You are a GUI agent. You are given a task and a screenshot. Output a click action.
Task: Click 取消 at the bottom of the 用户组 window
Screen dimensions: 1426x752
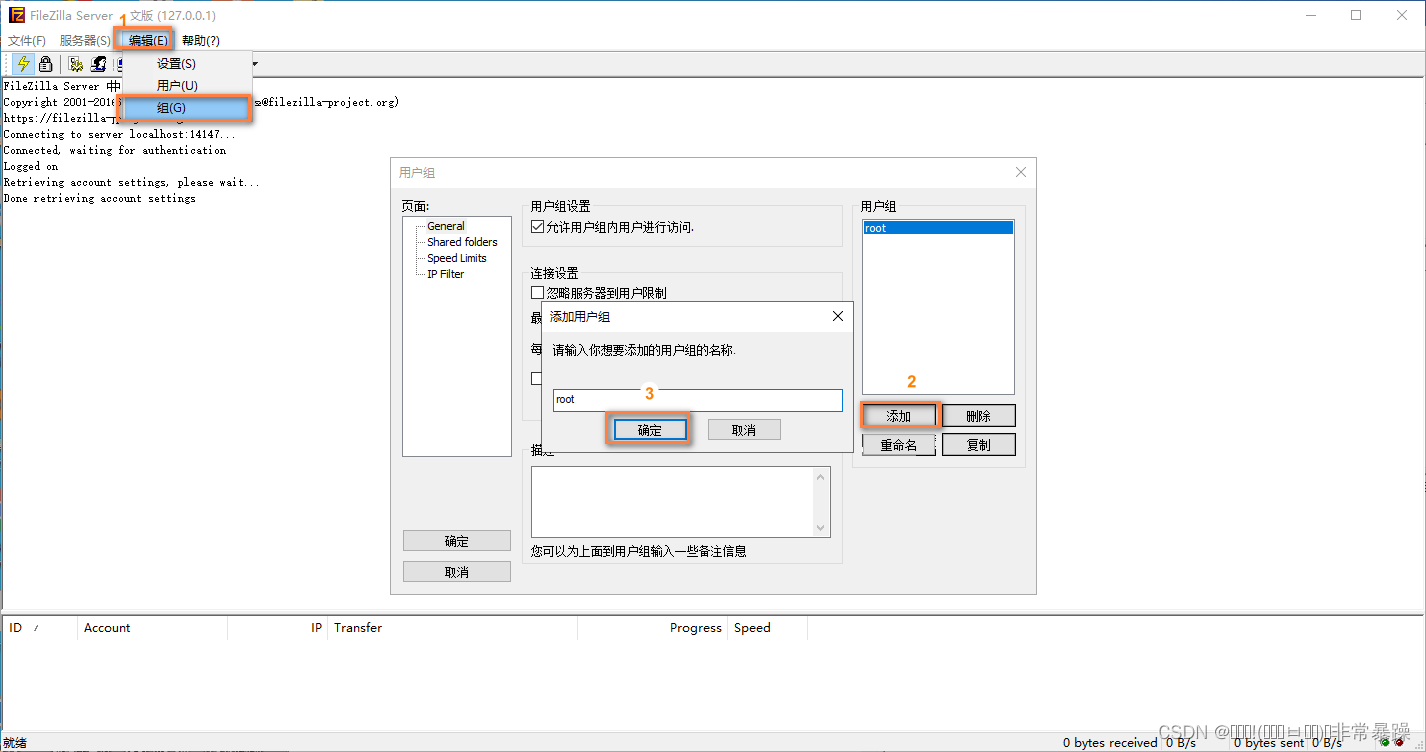pos(457,572)
